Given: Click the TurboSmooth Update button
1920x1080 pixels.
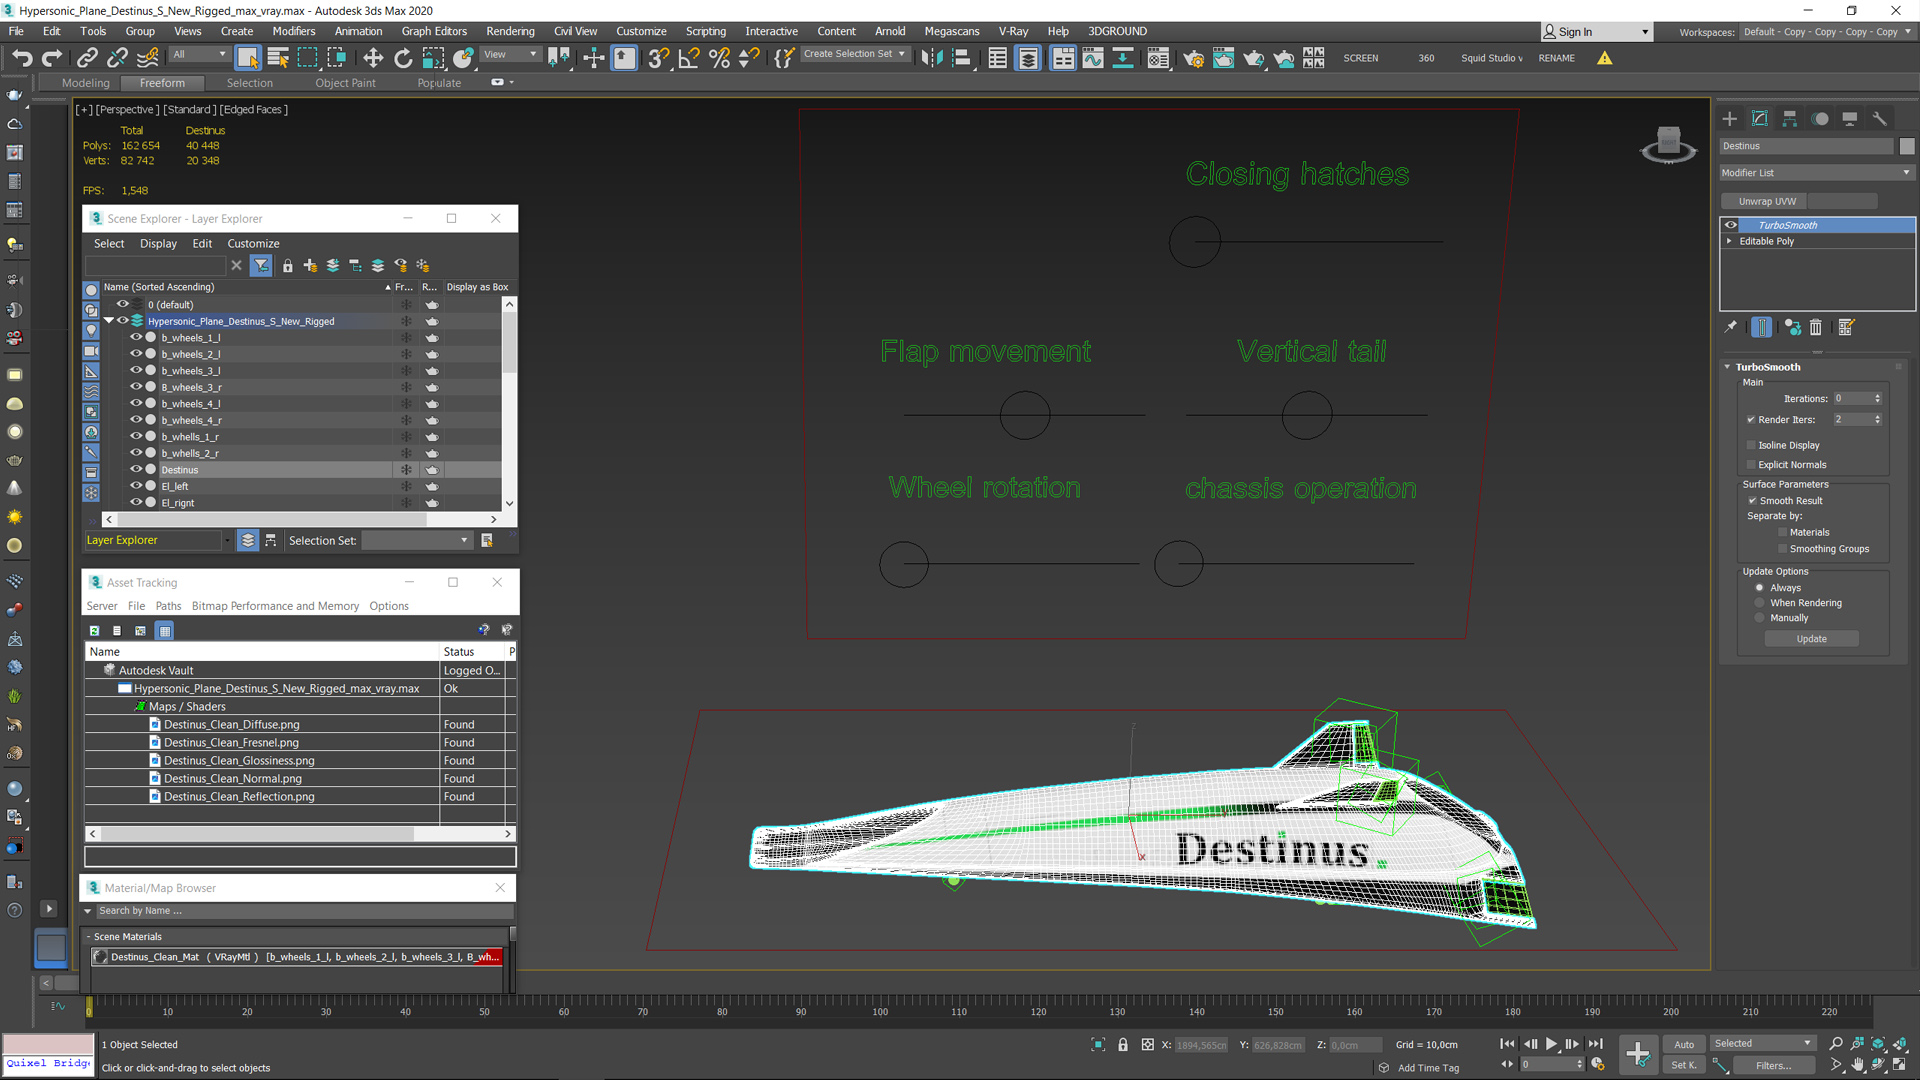Looking at the screenshot, I should [1811, 639].
